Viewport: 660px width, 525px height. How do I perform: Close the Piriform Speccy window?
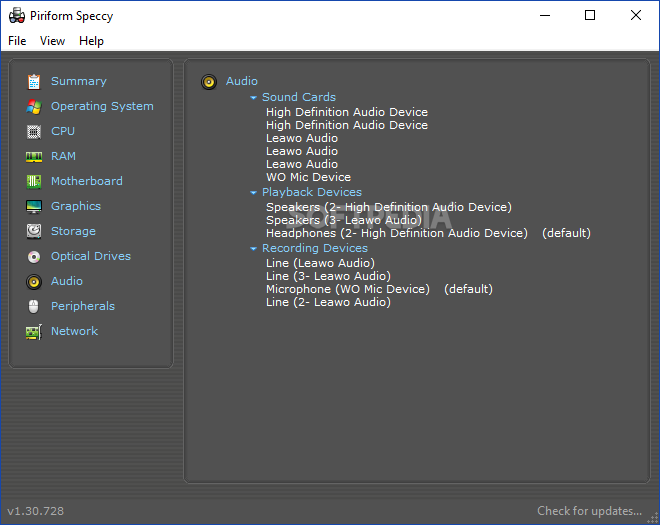click(636, 16)
